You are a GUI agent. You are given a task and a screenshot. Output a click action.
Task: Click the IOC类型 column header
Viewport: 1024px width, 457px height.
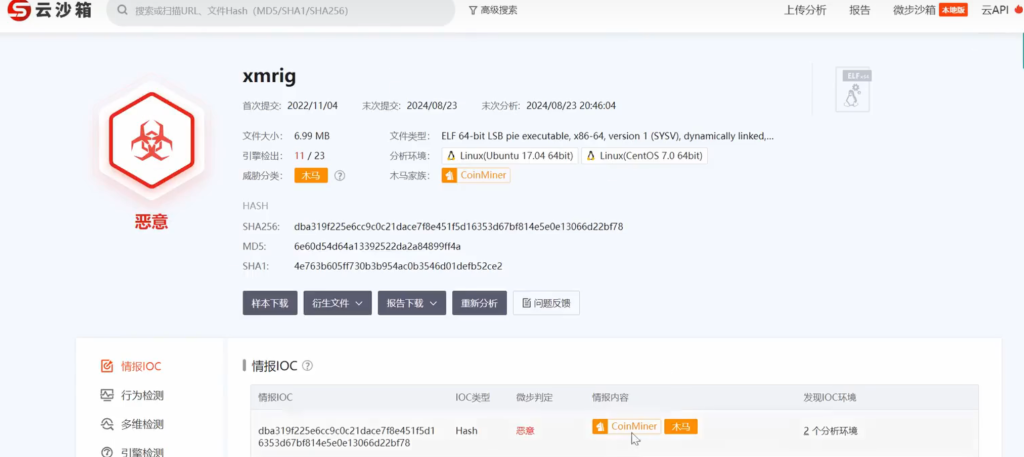[x=473, y=398]
